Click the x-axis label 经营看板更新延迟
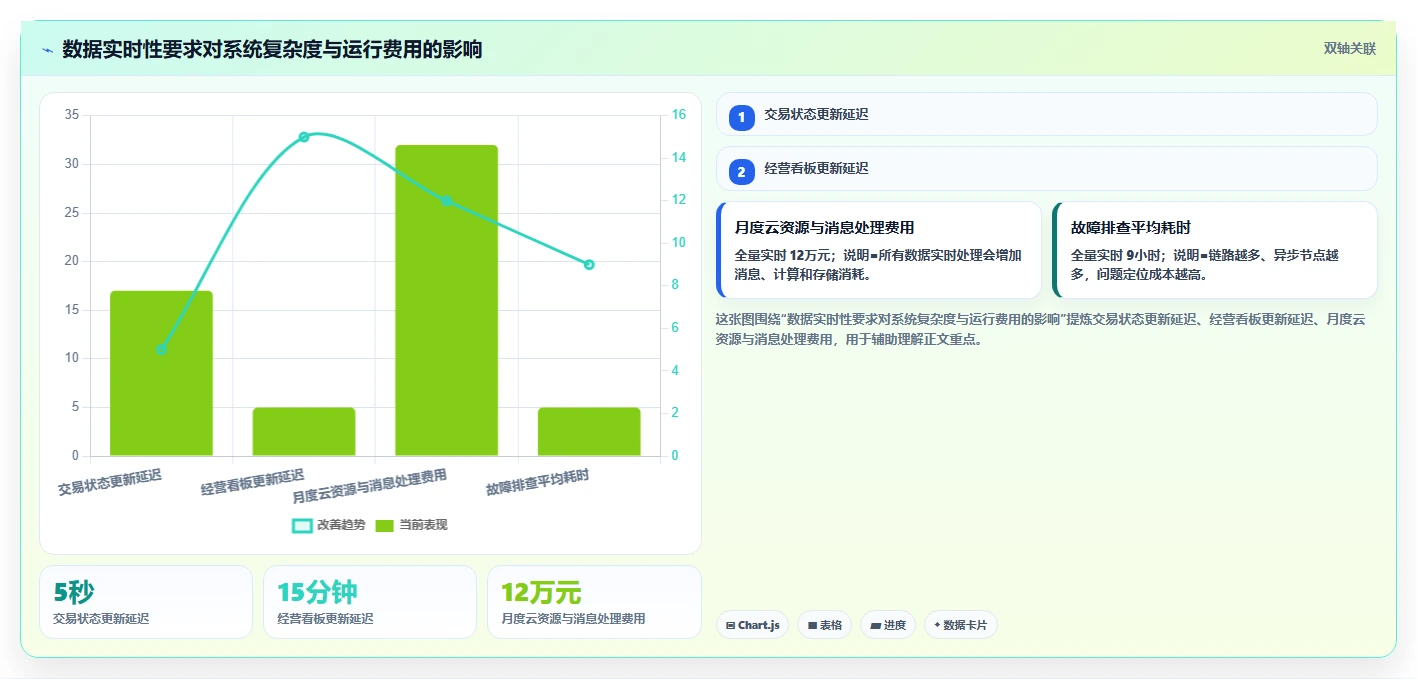 click(252, 481)
